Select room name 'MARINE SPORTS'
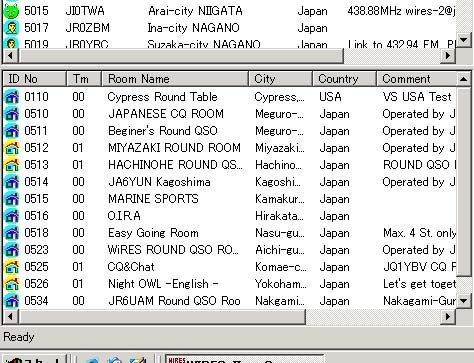474x363 pixels. point(153,199)
